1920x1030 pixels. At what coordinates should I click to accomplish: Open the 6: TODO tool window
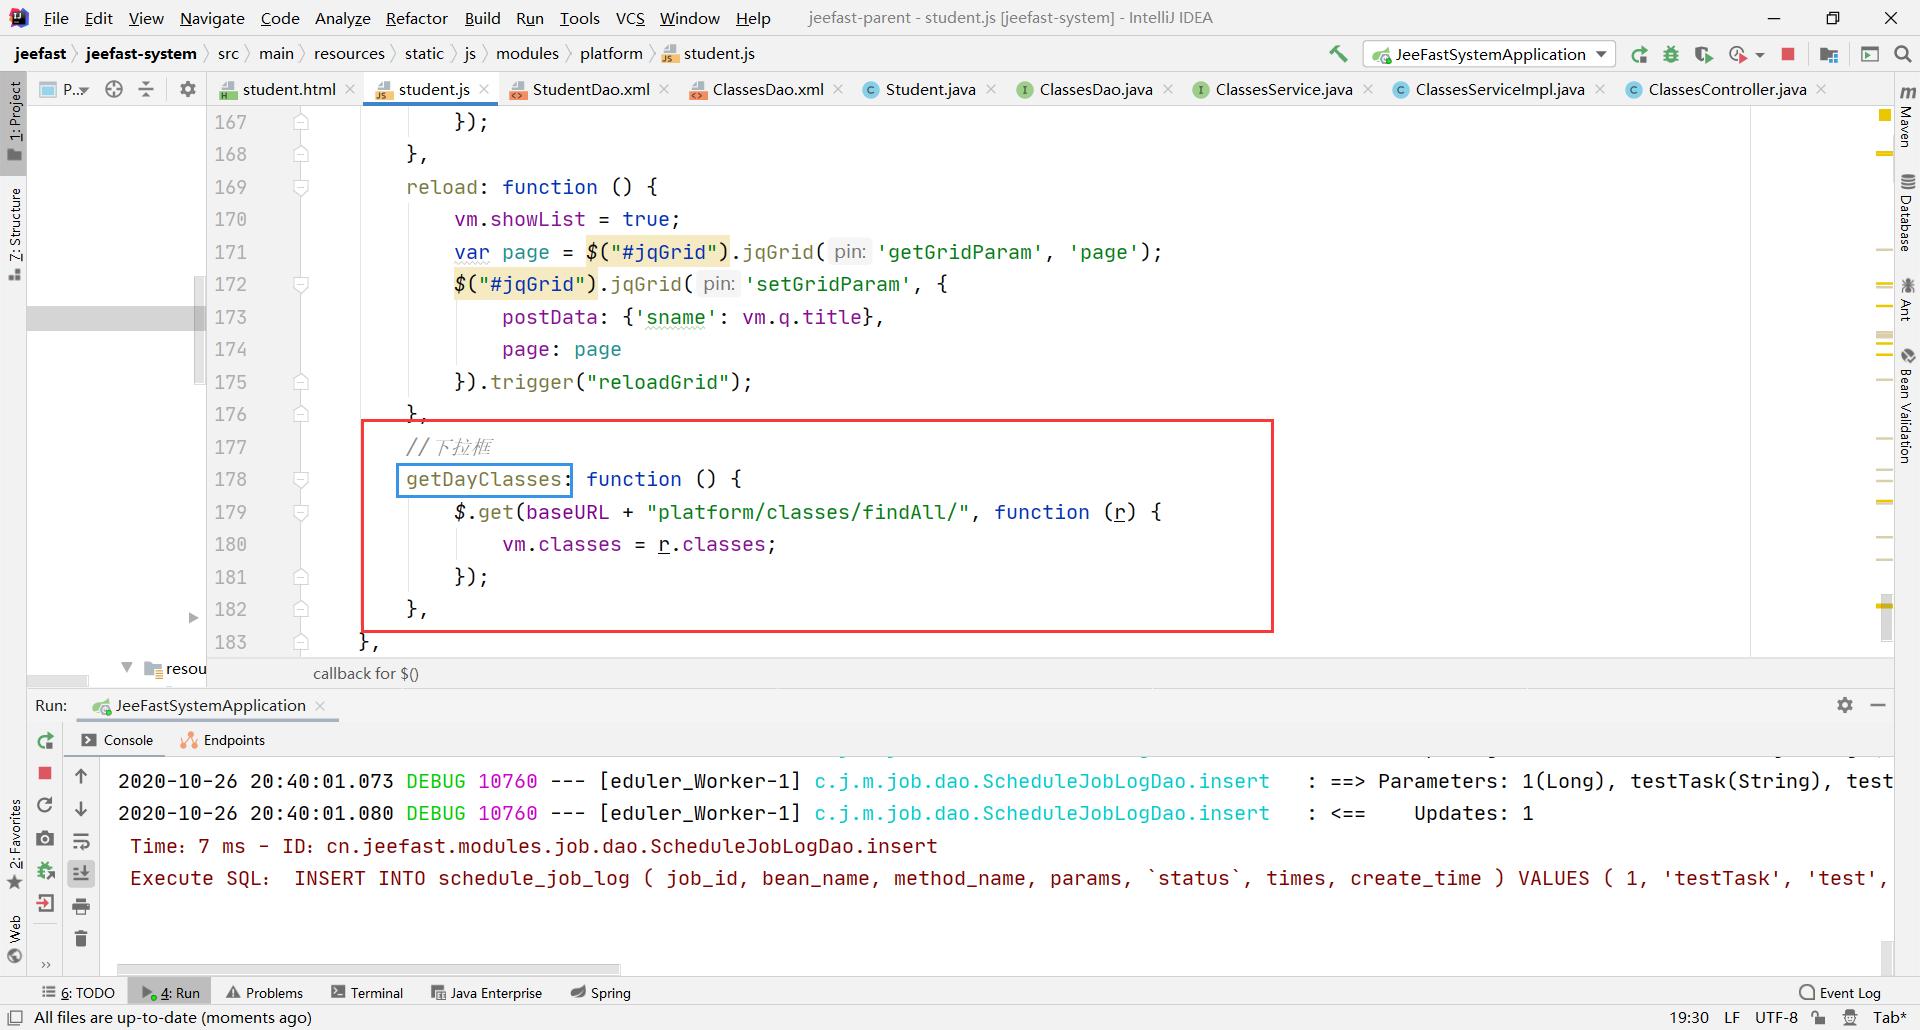pyautogui.click(x=78, y=993)
